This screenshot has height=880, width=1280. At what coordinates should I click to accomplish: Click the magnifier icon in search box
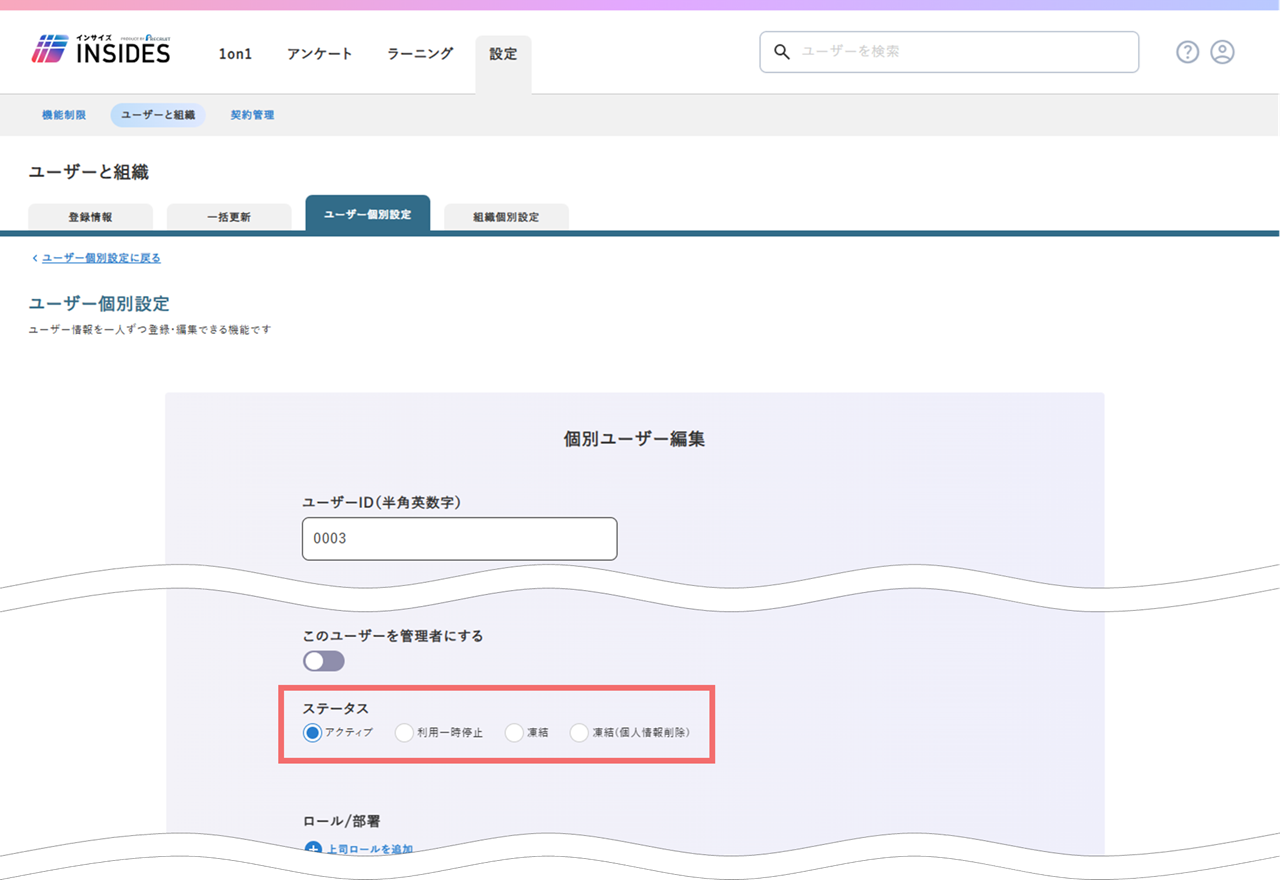(x=783, y=51)
